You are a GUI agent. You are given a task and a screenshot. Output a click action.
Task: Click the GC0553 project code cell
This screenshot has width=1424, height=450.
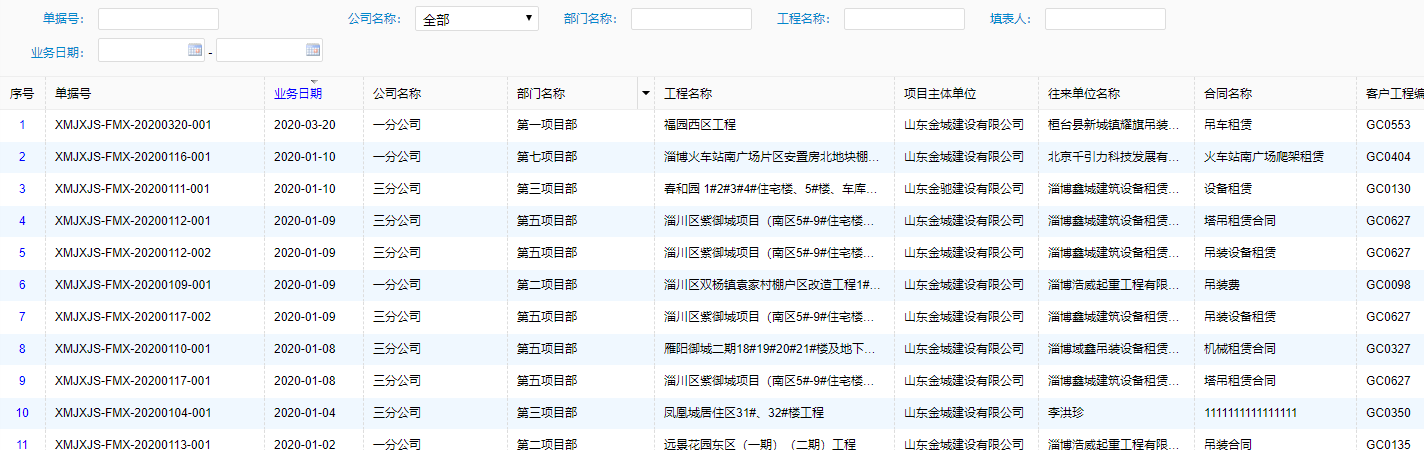pyautogui.click(x=1388, y=125)
